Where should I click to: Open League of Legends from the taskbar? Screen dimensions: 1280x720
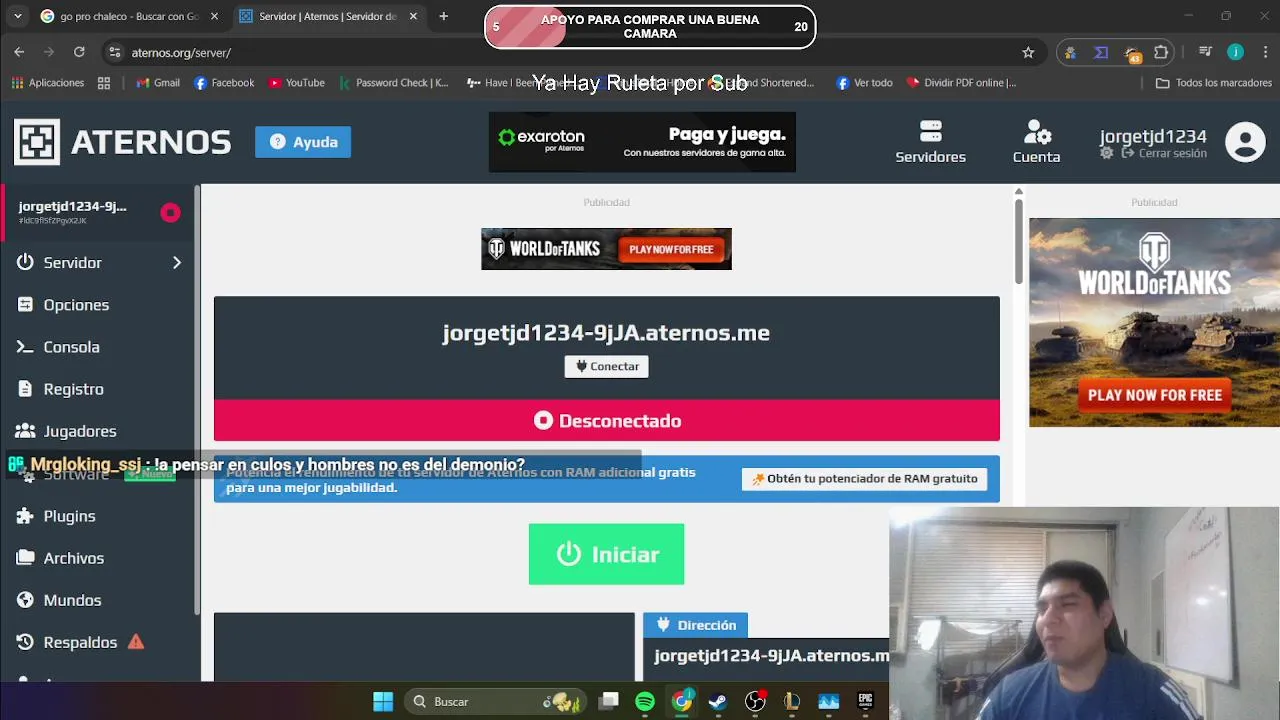792,702
